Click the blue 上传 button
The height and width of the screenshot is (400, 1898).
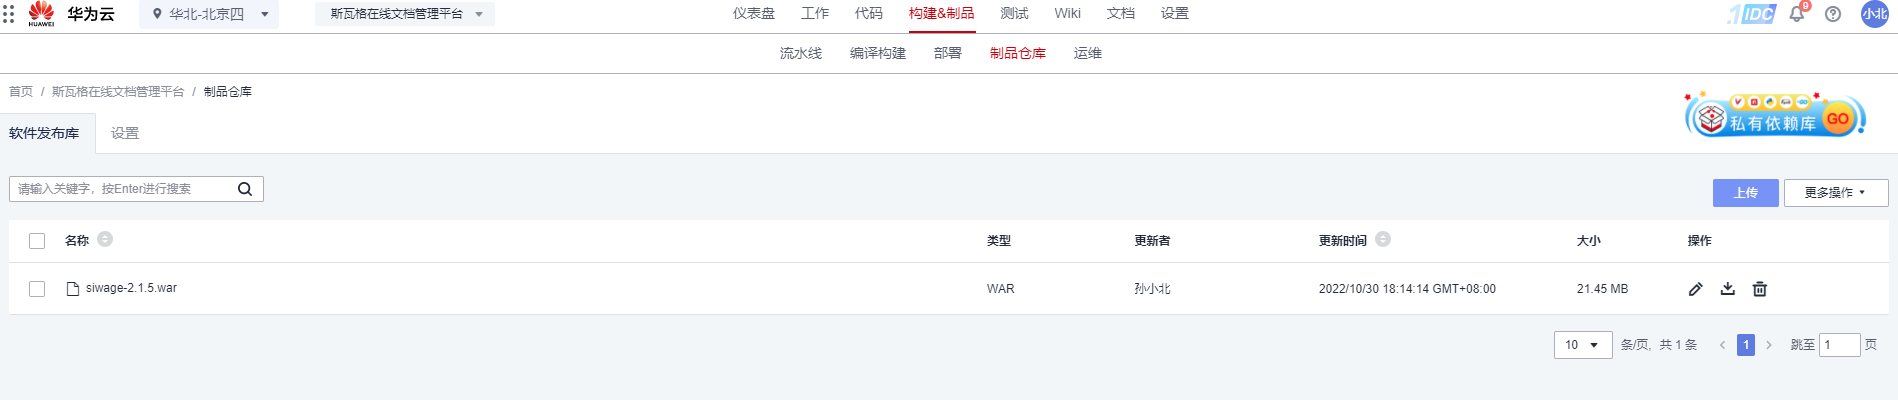tap(1745, 193)
